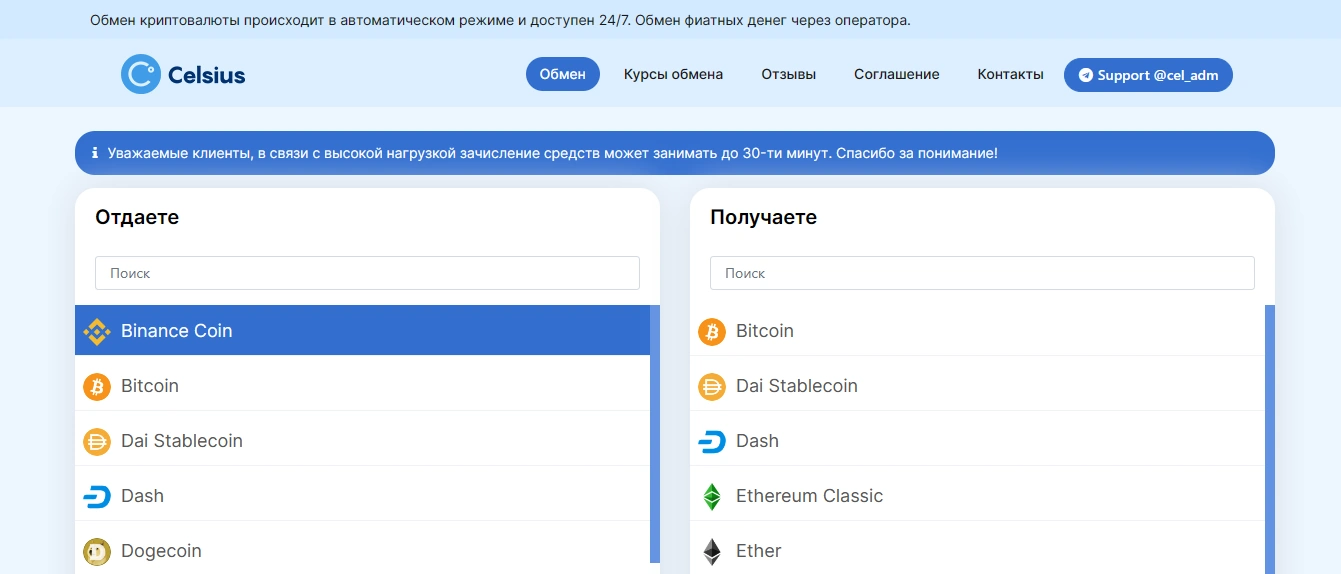Go to Курсы обмена menu item
Image resolution: width=1341 pixels, height=574 pixels.
click(673, 74)
